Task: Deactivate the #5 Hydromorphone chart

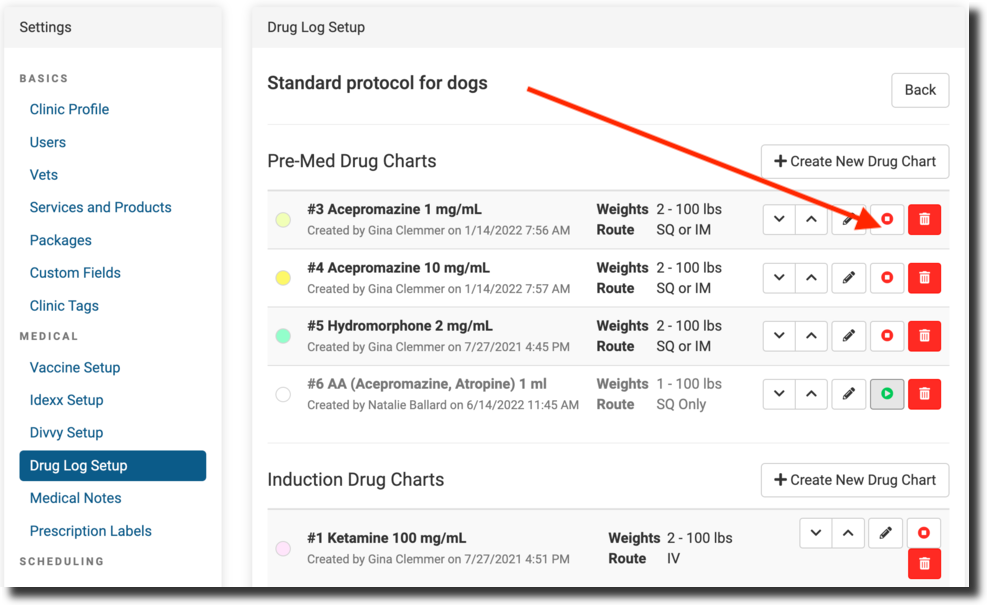Action: coord(887,336)
